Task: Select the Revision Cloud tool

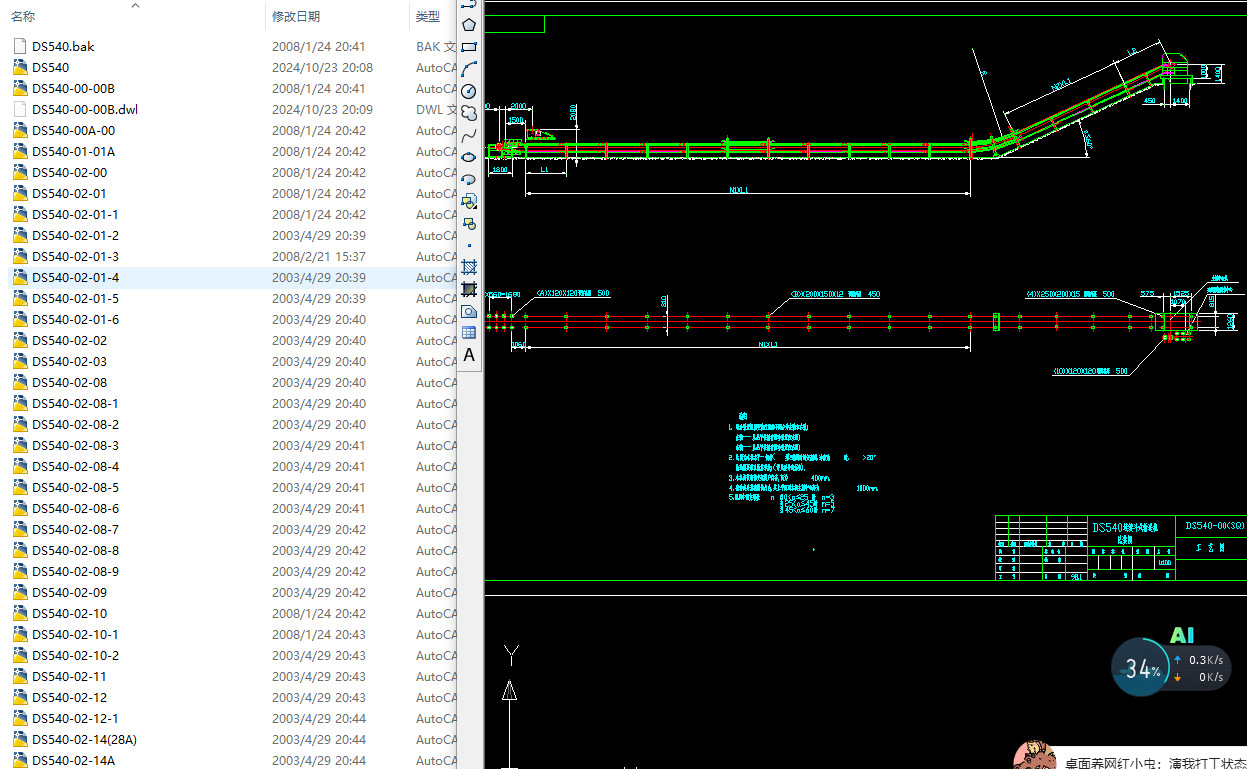Action: pos(468,112)
